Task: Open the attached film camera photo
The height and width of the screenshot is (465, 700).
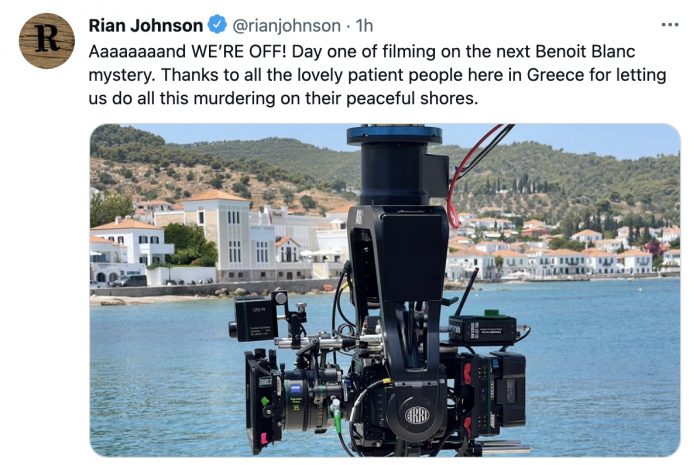Action: coord(385,290)
